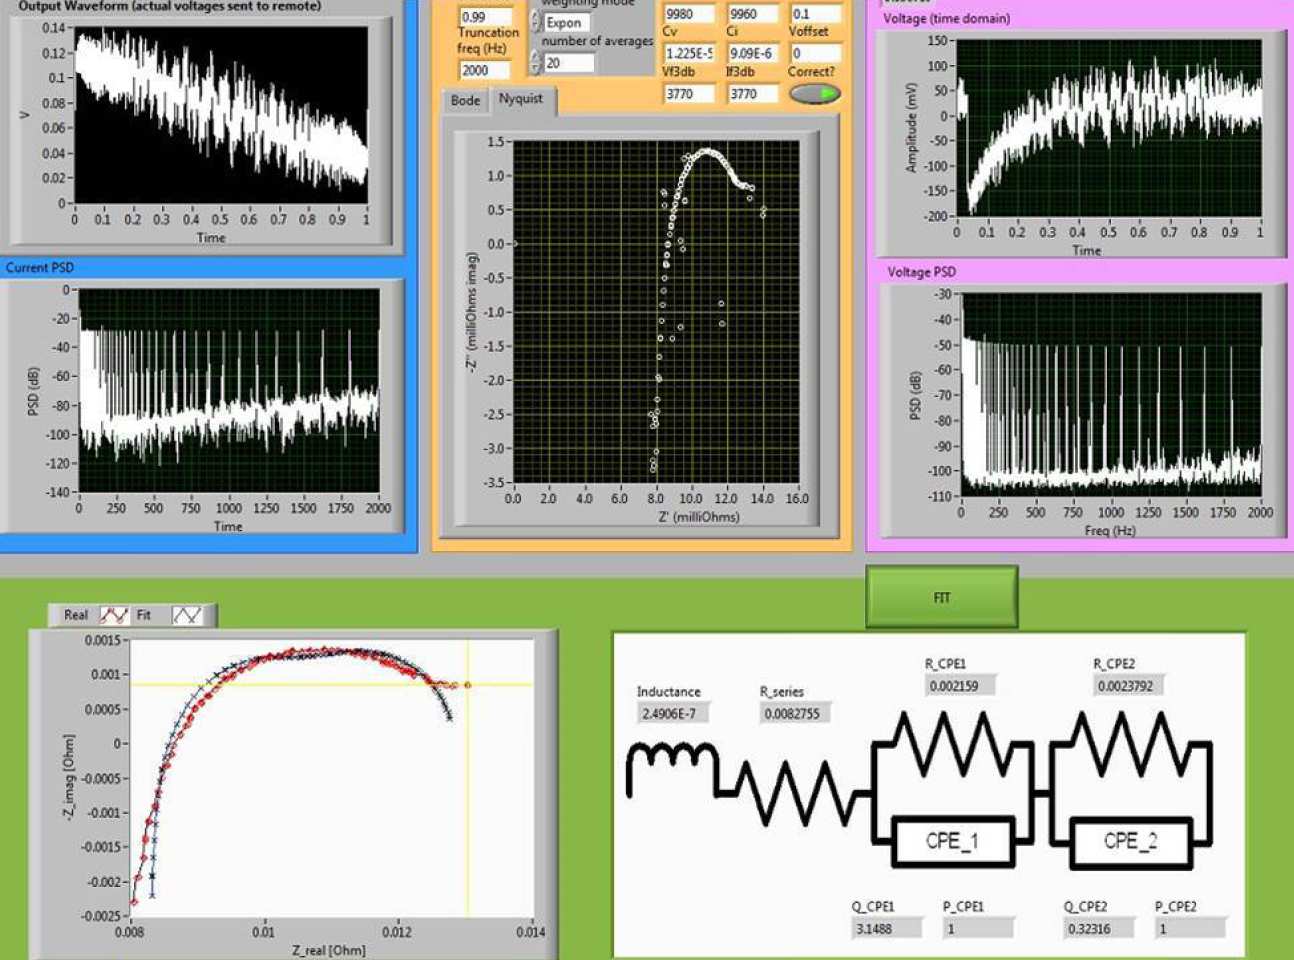
Task: Click the Fit plot legend icon
Action: click(187, 615)
